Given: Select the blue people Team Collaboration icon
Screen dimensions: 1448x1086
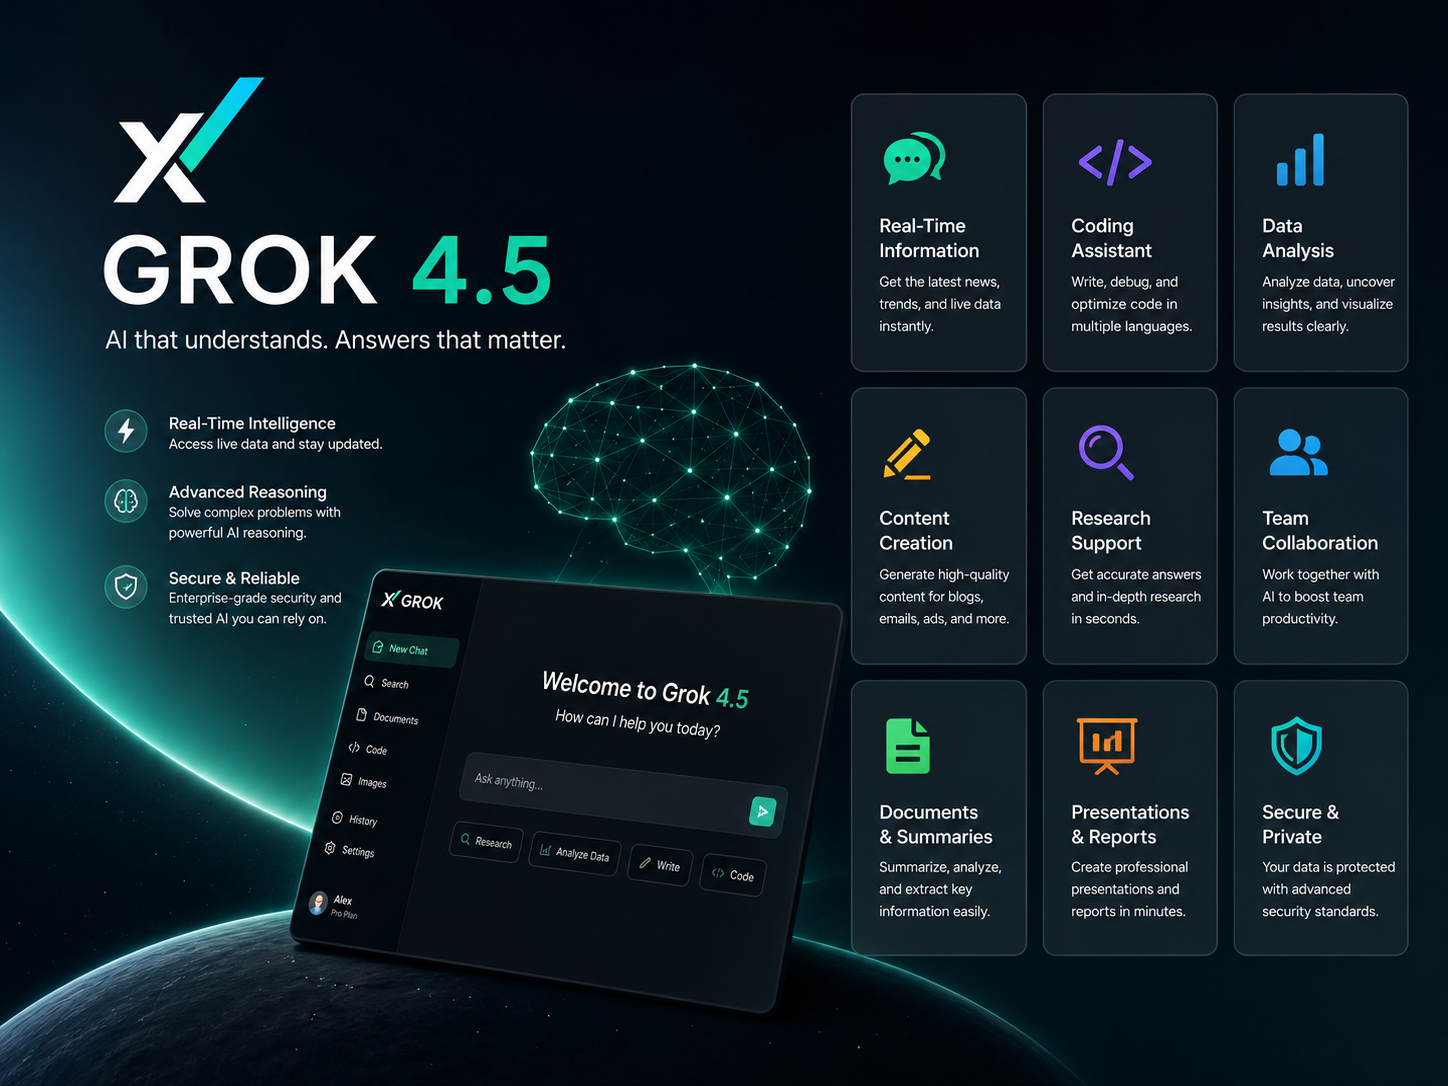Looking at the screenshot, I should pos(1298,452).
